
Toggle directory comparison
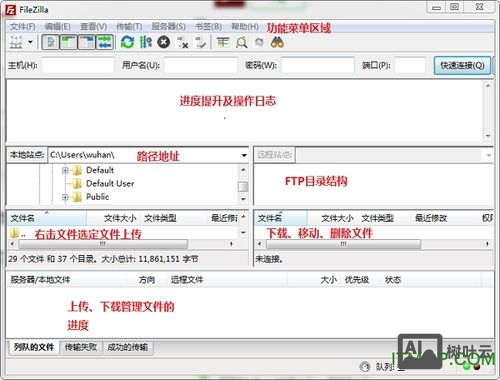(x=241, y=42)
